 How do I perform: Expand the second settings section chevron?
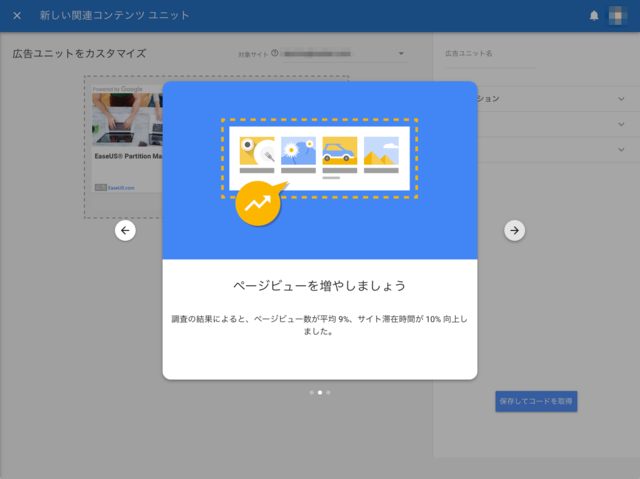[621, 124]
